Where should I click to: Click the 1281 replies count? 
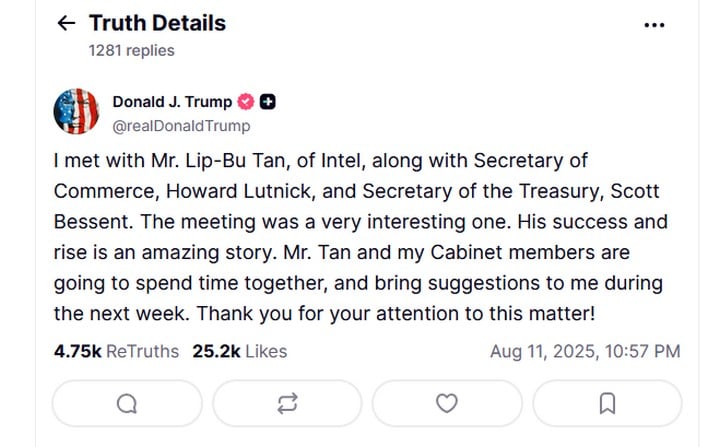(132, 51)
